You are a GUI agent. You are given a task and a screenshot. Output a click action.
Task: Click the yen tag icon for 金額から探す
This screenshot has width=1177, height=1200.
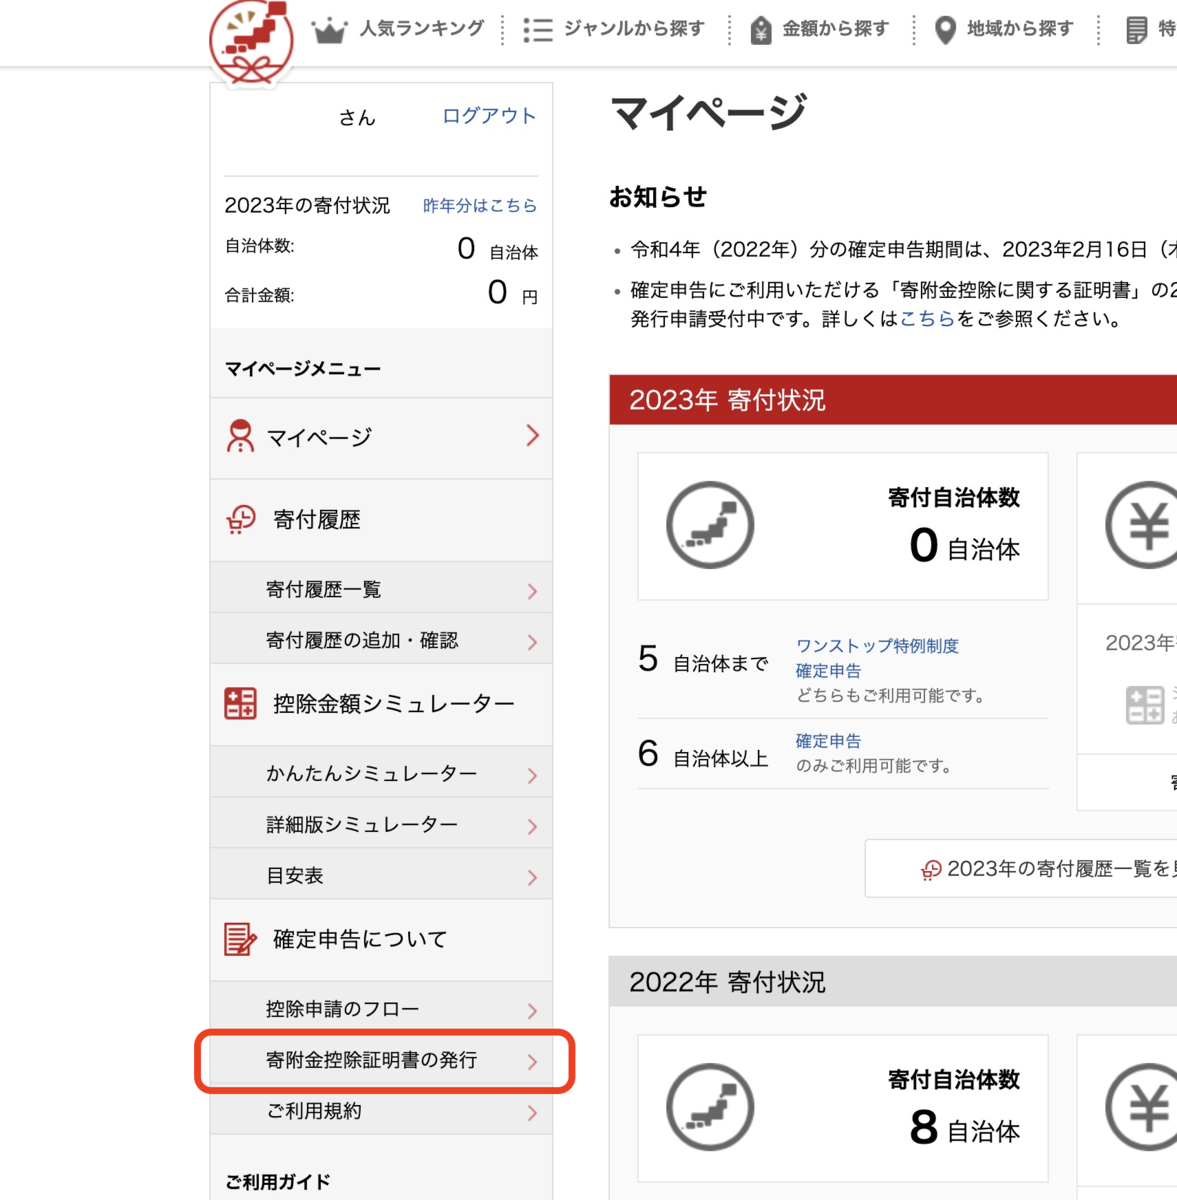761,30
